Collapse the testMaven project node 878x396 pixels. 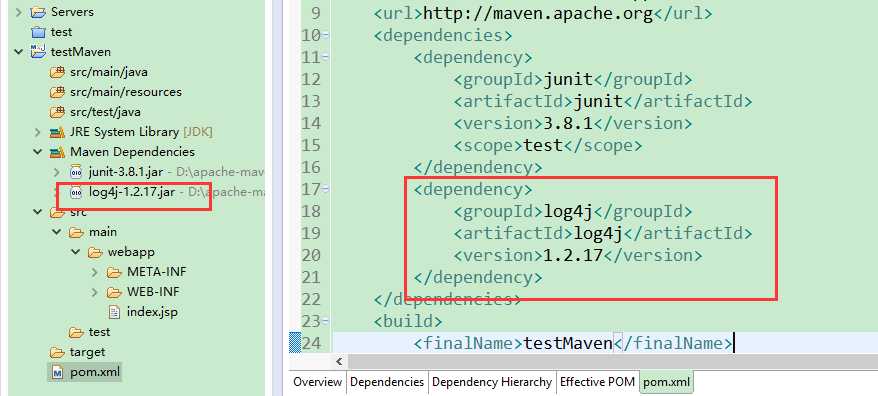19,52
